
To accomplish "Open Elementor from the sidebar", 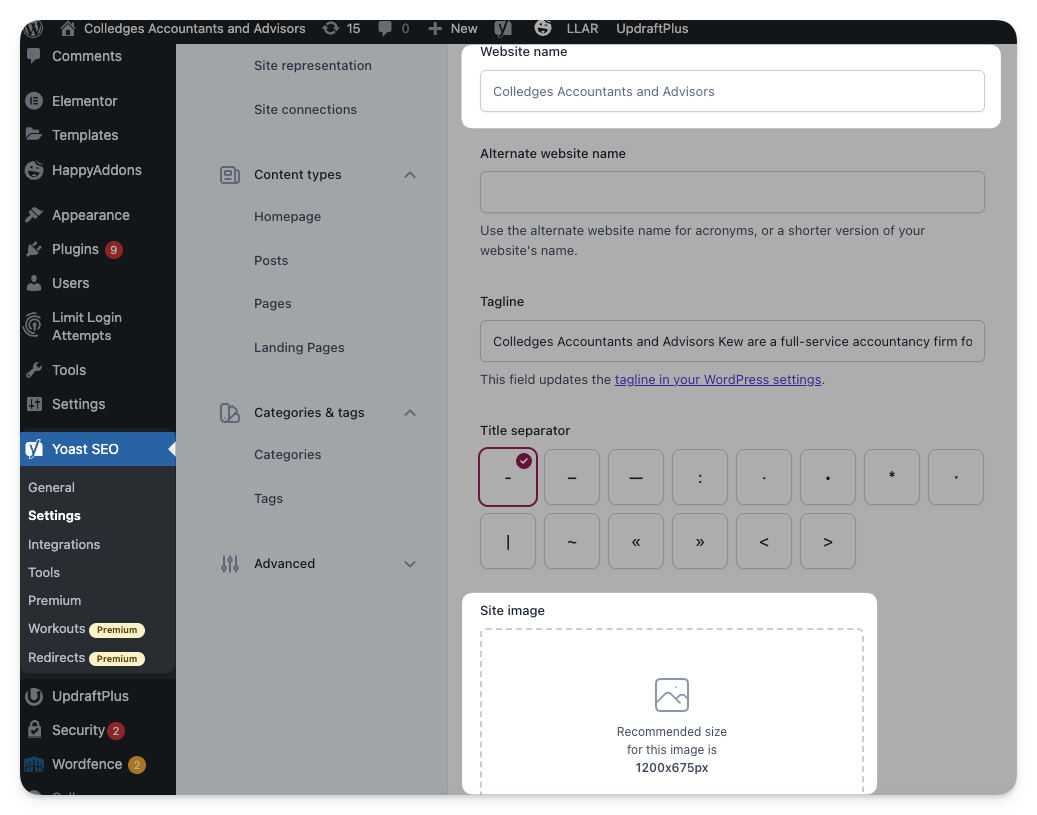I will click(84, 101).
